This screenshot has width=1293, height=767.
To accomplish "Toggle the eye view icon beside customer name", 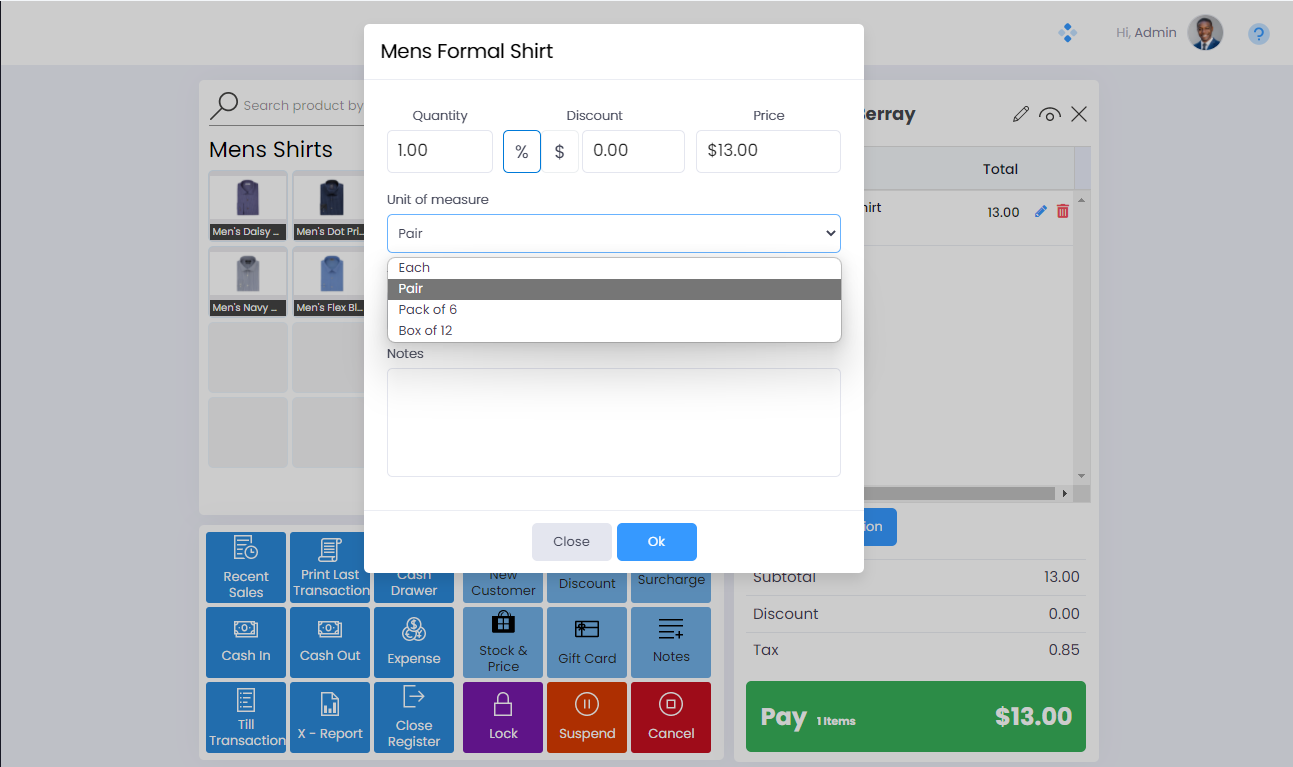I will (x=1049, y=115).
